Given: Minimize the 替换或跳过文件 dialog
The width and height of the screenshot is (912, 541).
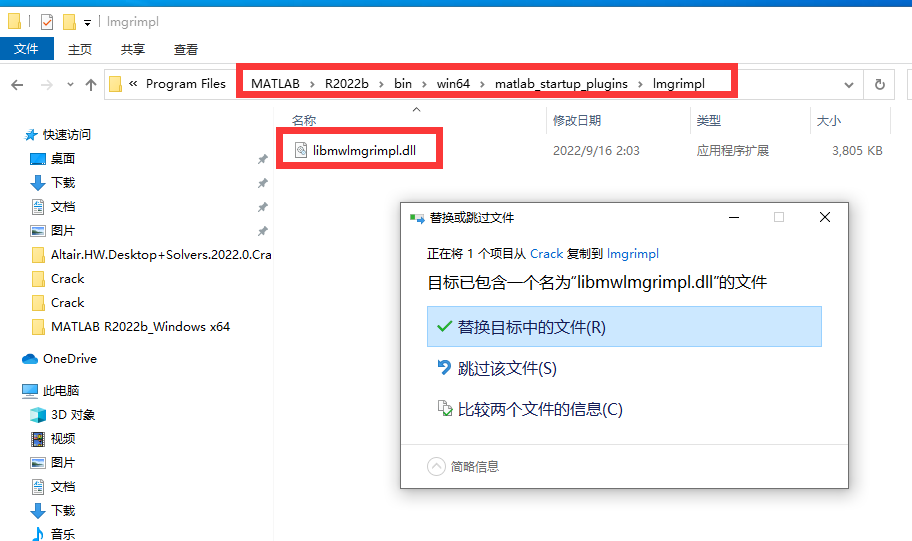Looking at the screenshot, I should point(734,218).
